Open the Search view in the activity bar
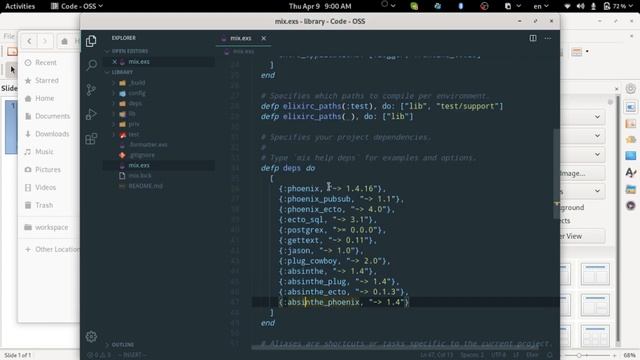The width and height of the screenshot is (640, 360). (x=92, y=65)
